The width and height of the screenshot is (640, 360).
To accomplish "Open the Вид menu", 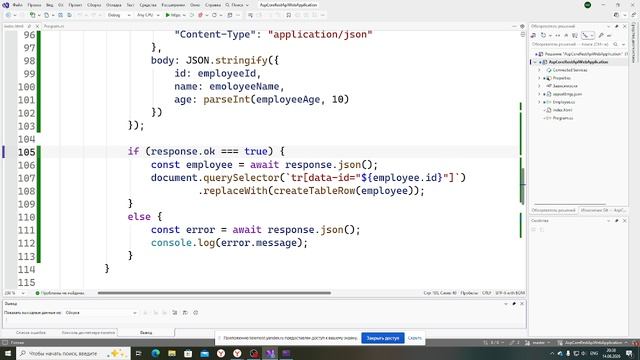I will tap(49, 5).
